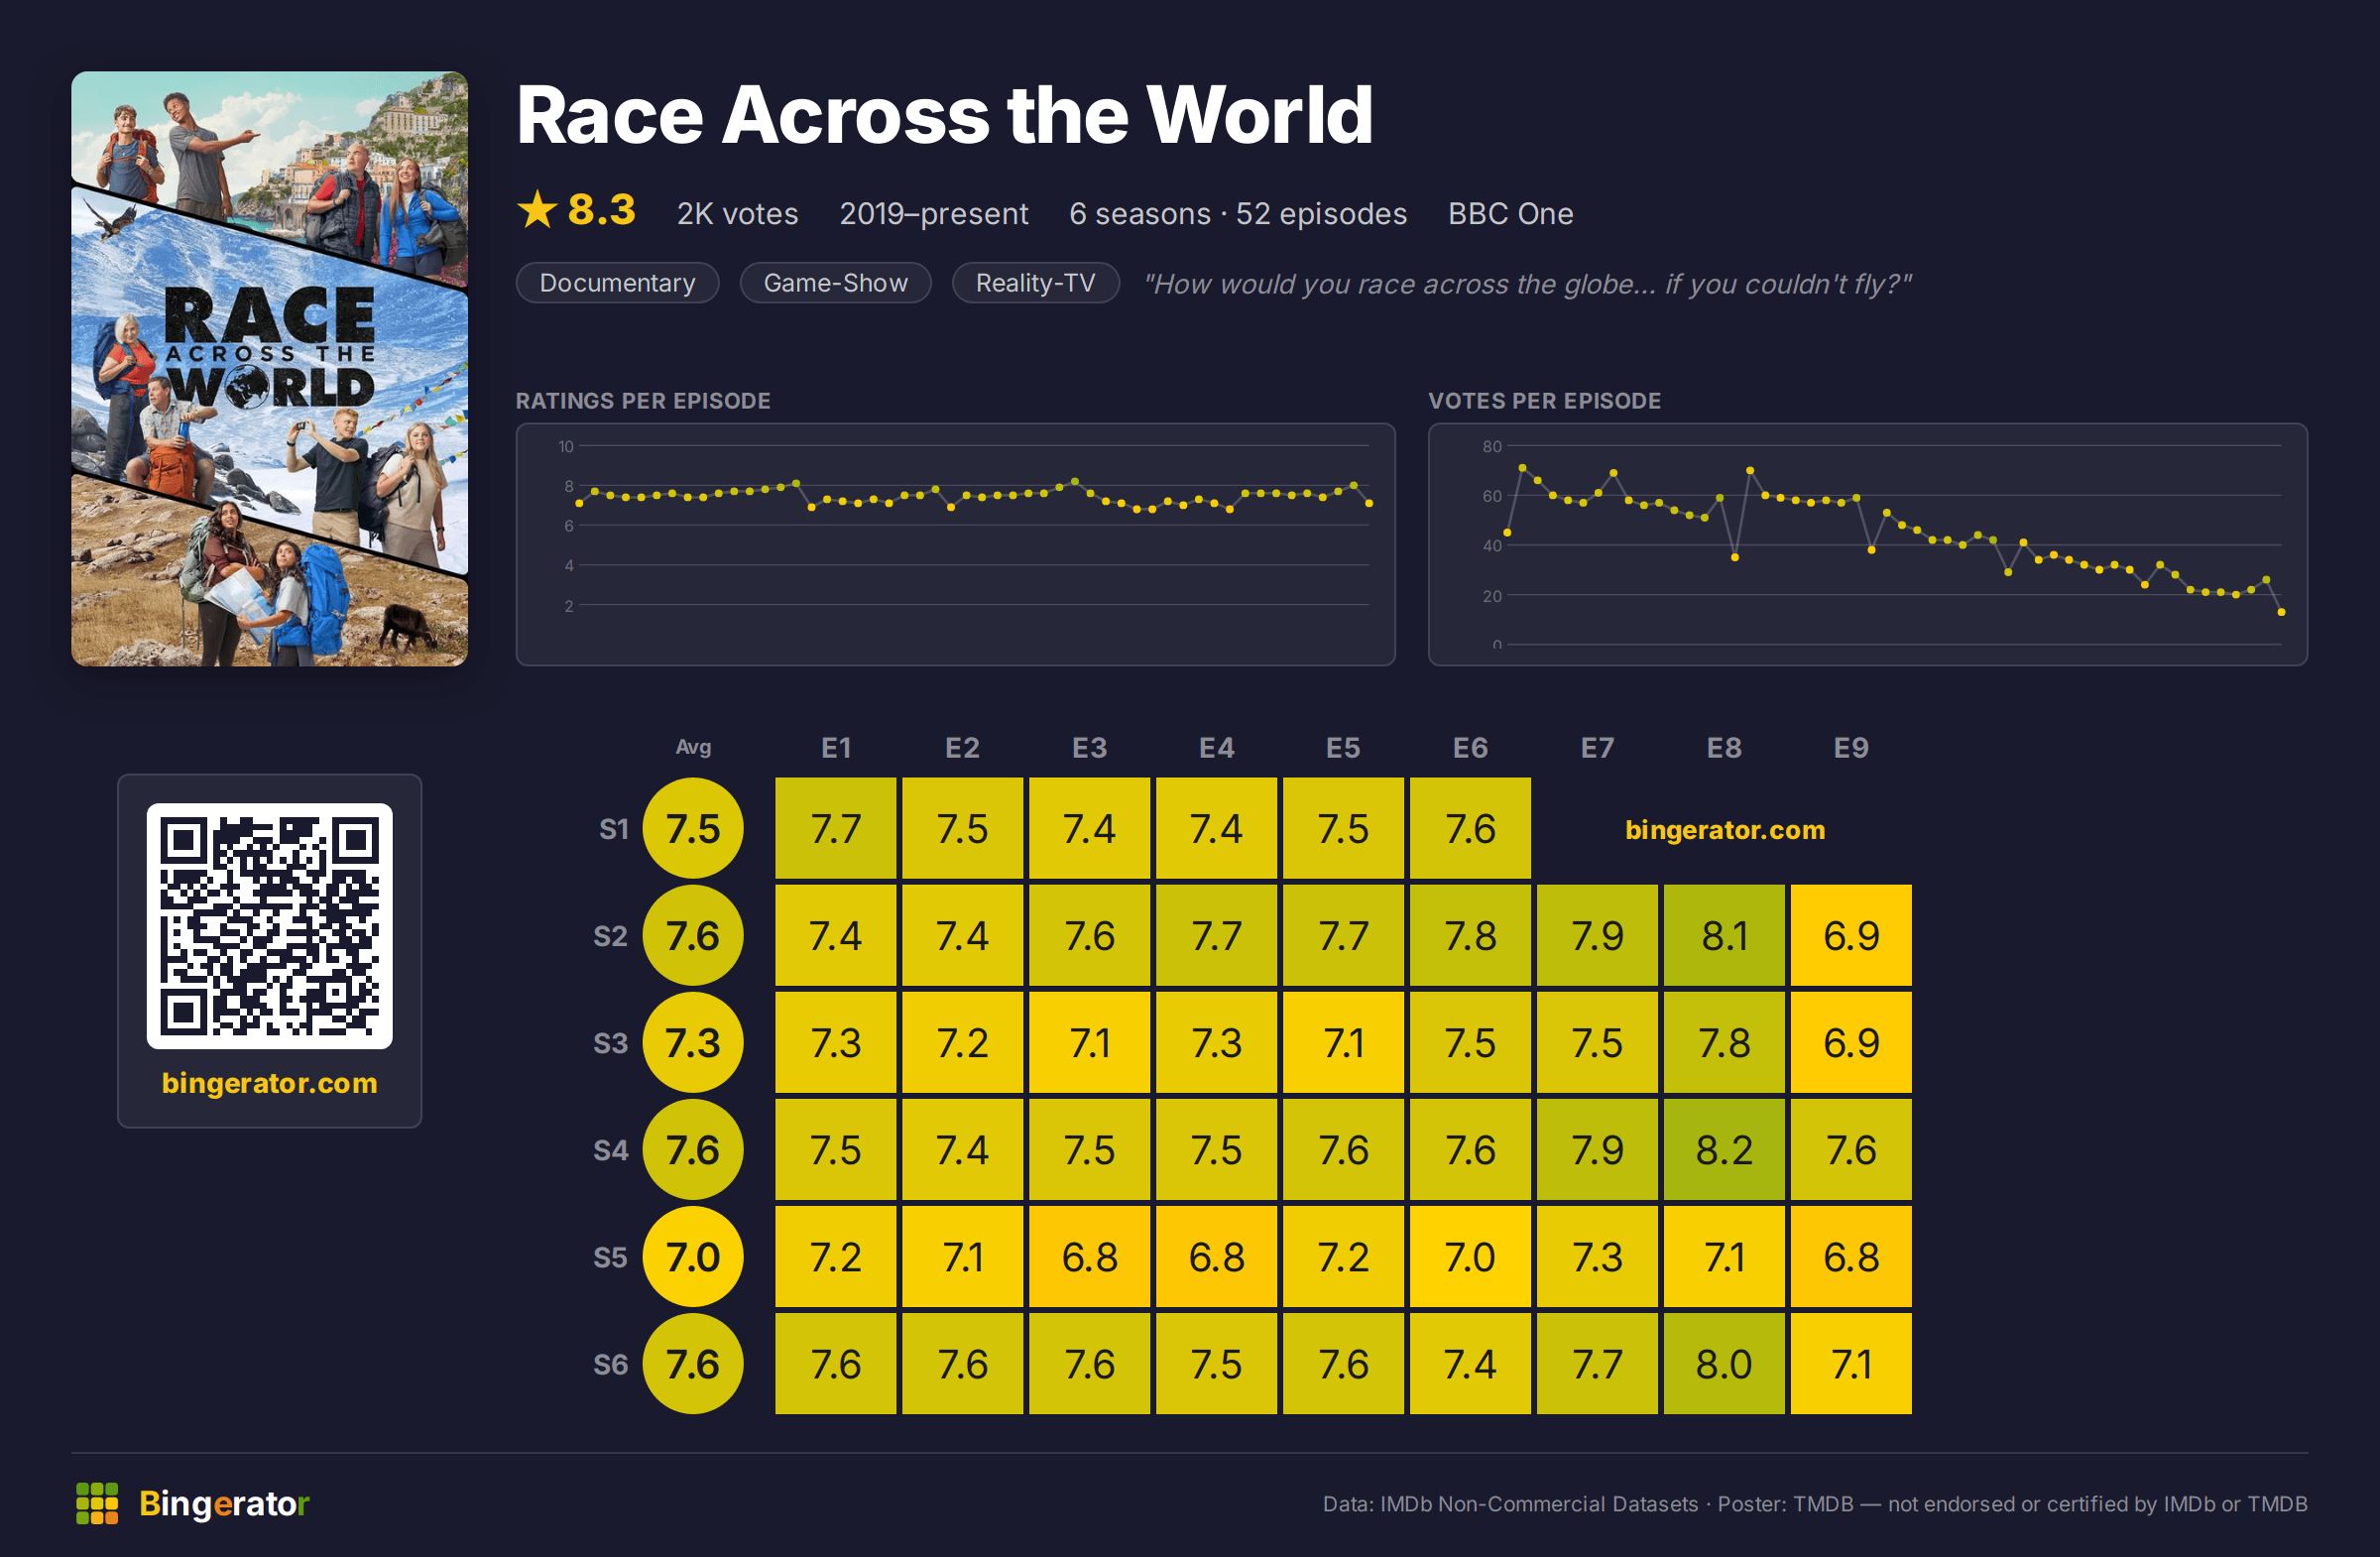Click the S2 E9 cell rated 6.9
The image size is (2380, 1557).
[1851, 935]
